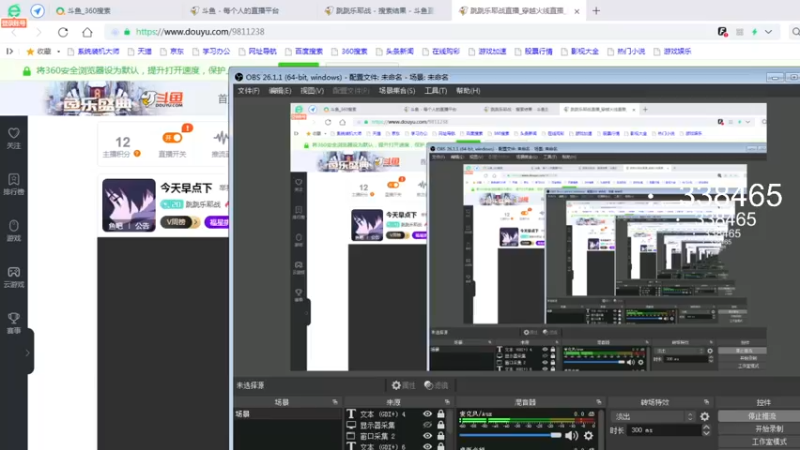Pop out the 转场特效 dock panel
The width and height of the screenshot is (800, 450).
706,402
